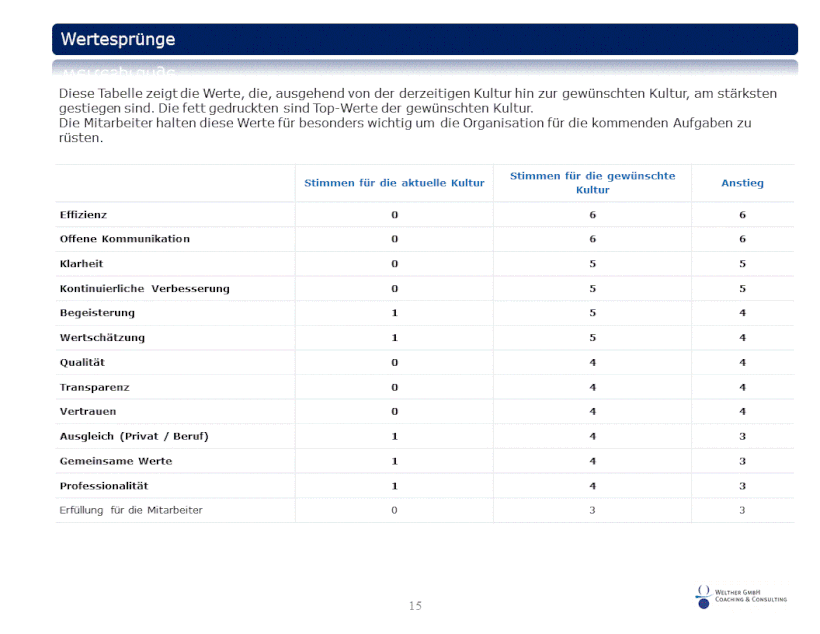
Task: Select the aktuelle Kultur value for Klarheit
Action: click(394, 264)
